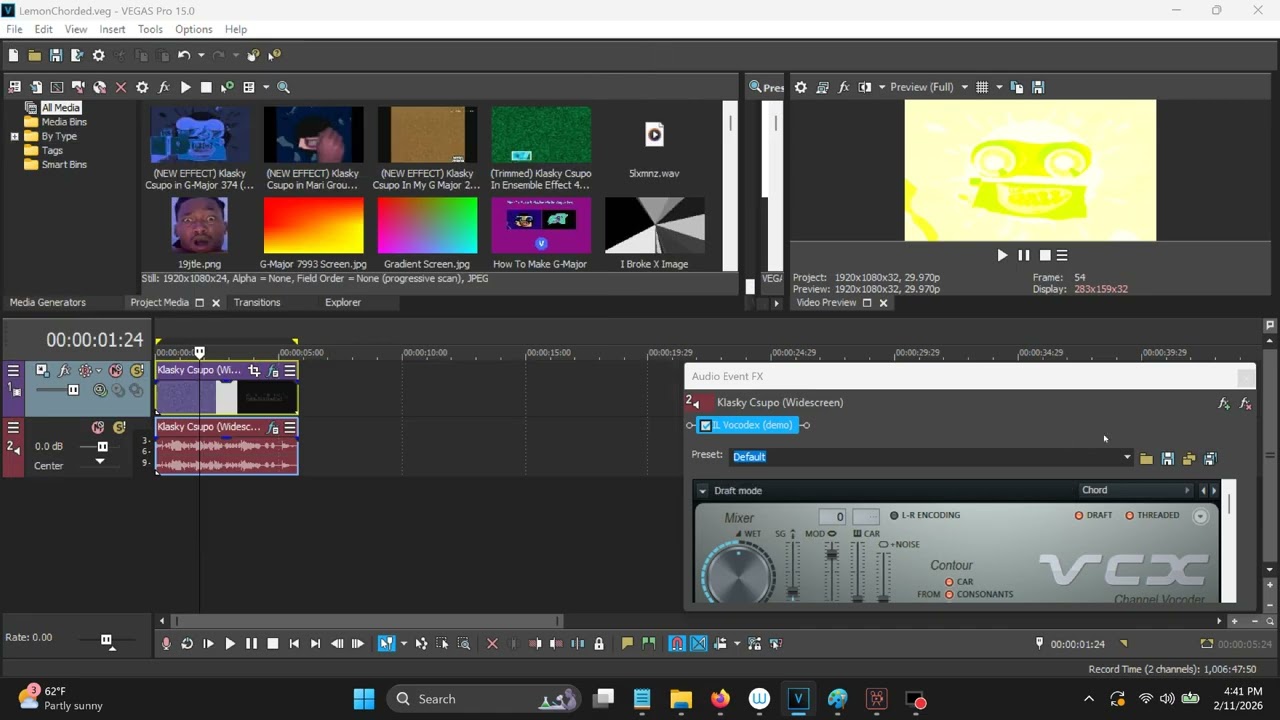Open video preview Project Video Properties gear
Viewport: 1280px width, 720px height.
click(x=800, y=87)
